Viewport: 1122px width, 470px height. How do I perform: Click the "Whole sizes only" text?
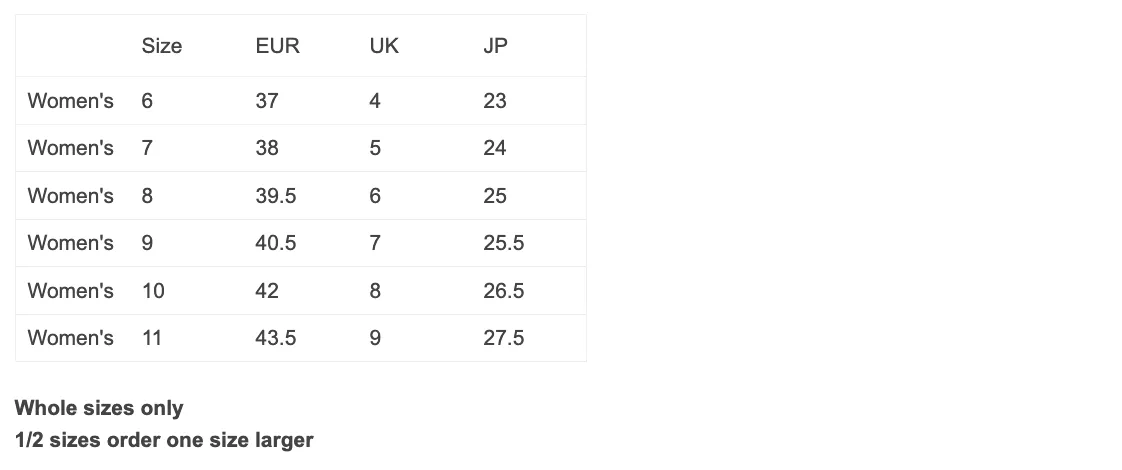point(99,408)
